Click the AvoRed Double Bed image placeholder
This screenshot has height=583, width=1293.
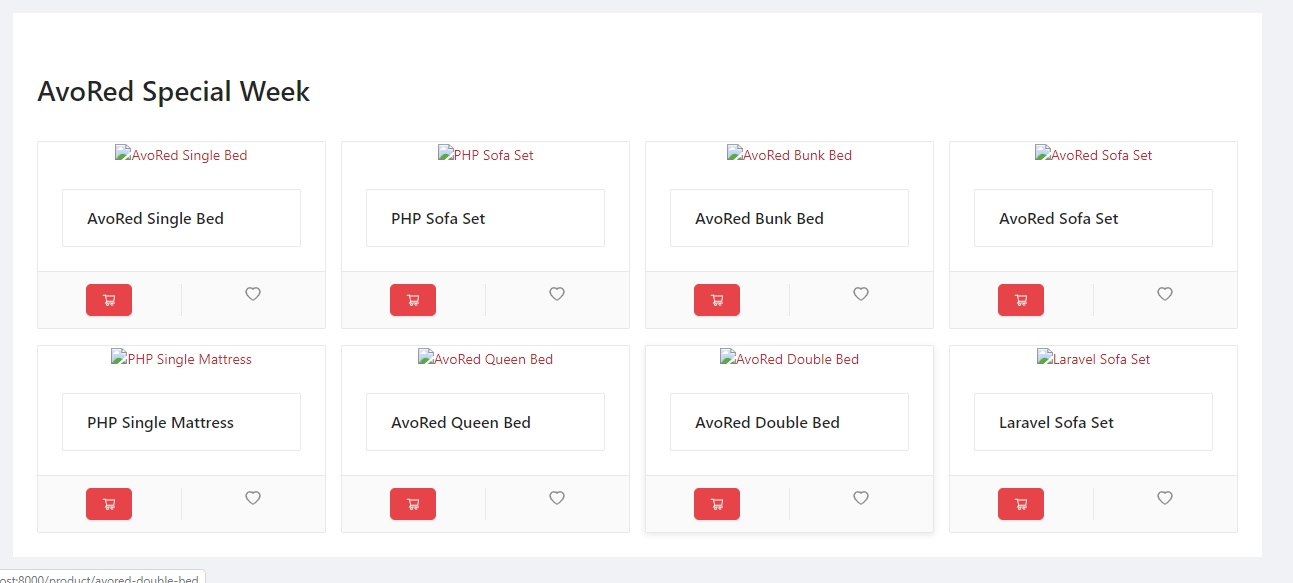click(x=789, y=359)
